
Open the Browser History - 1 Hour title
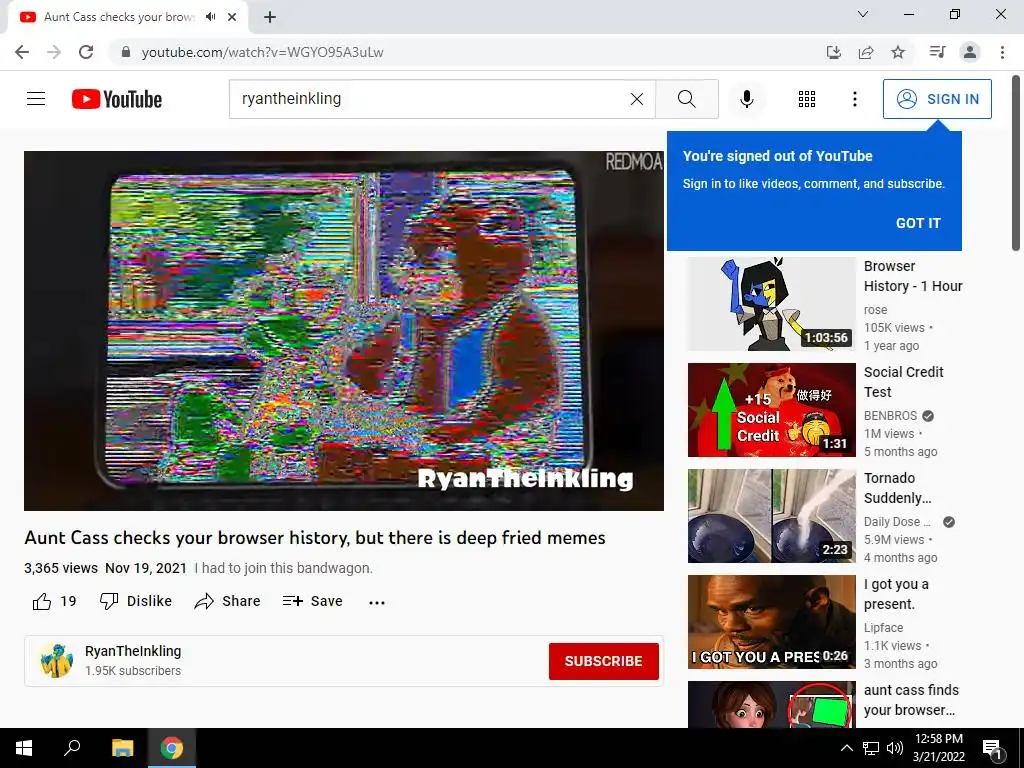pos(913,276)
